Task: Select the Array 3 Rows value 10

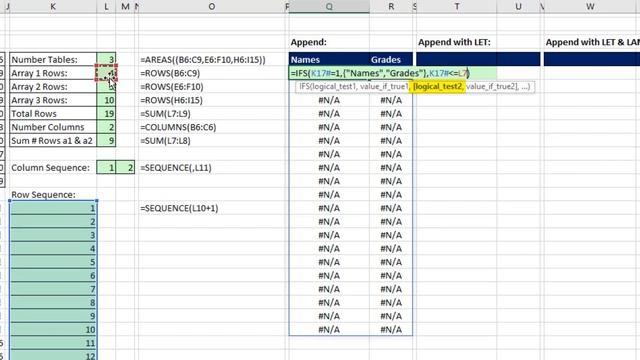Action: coord(106,100)
